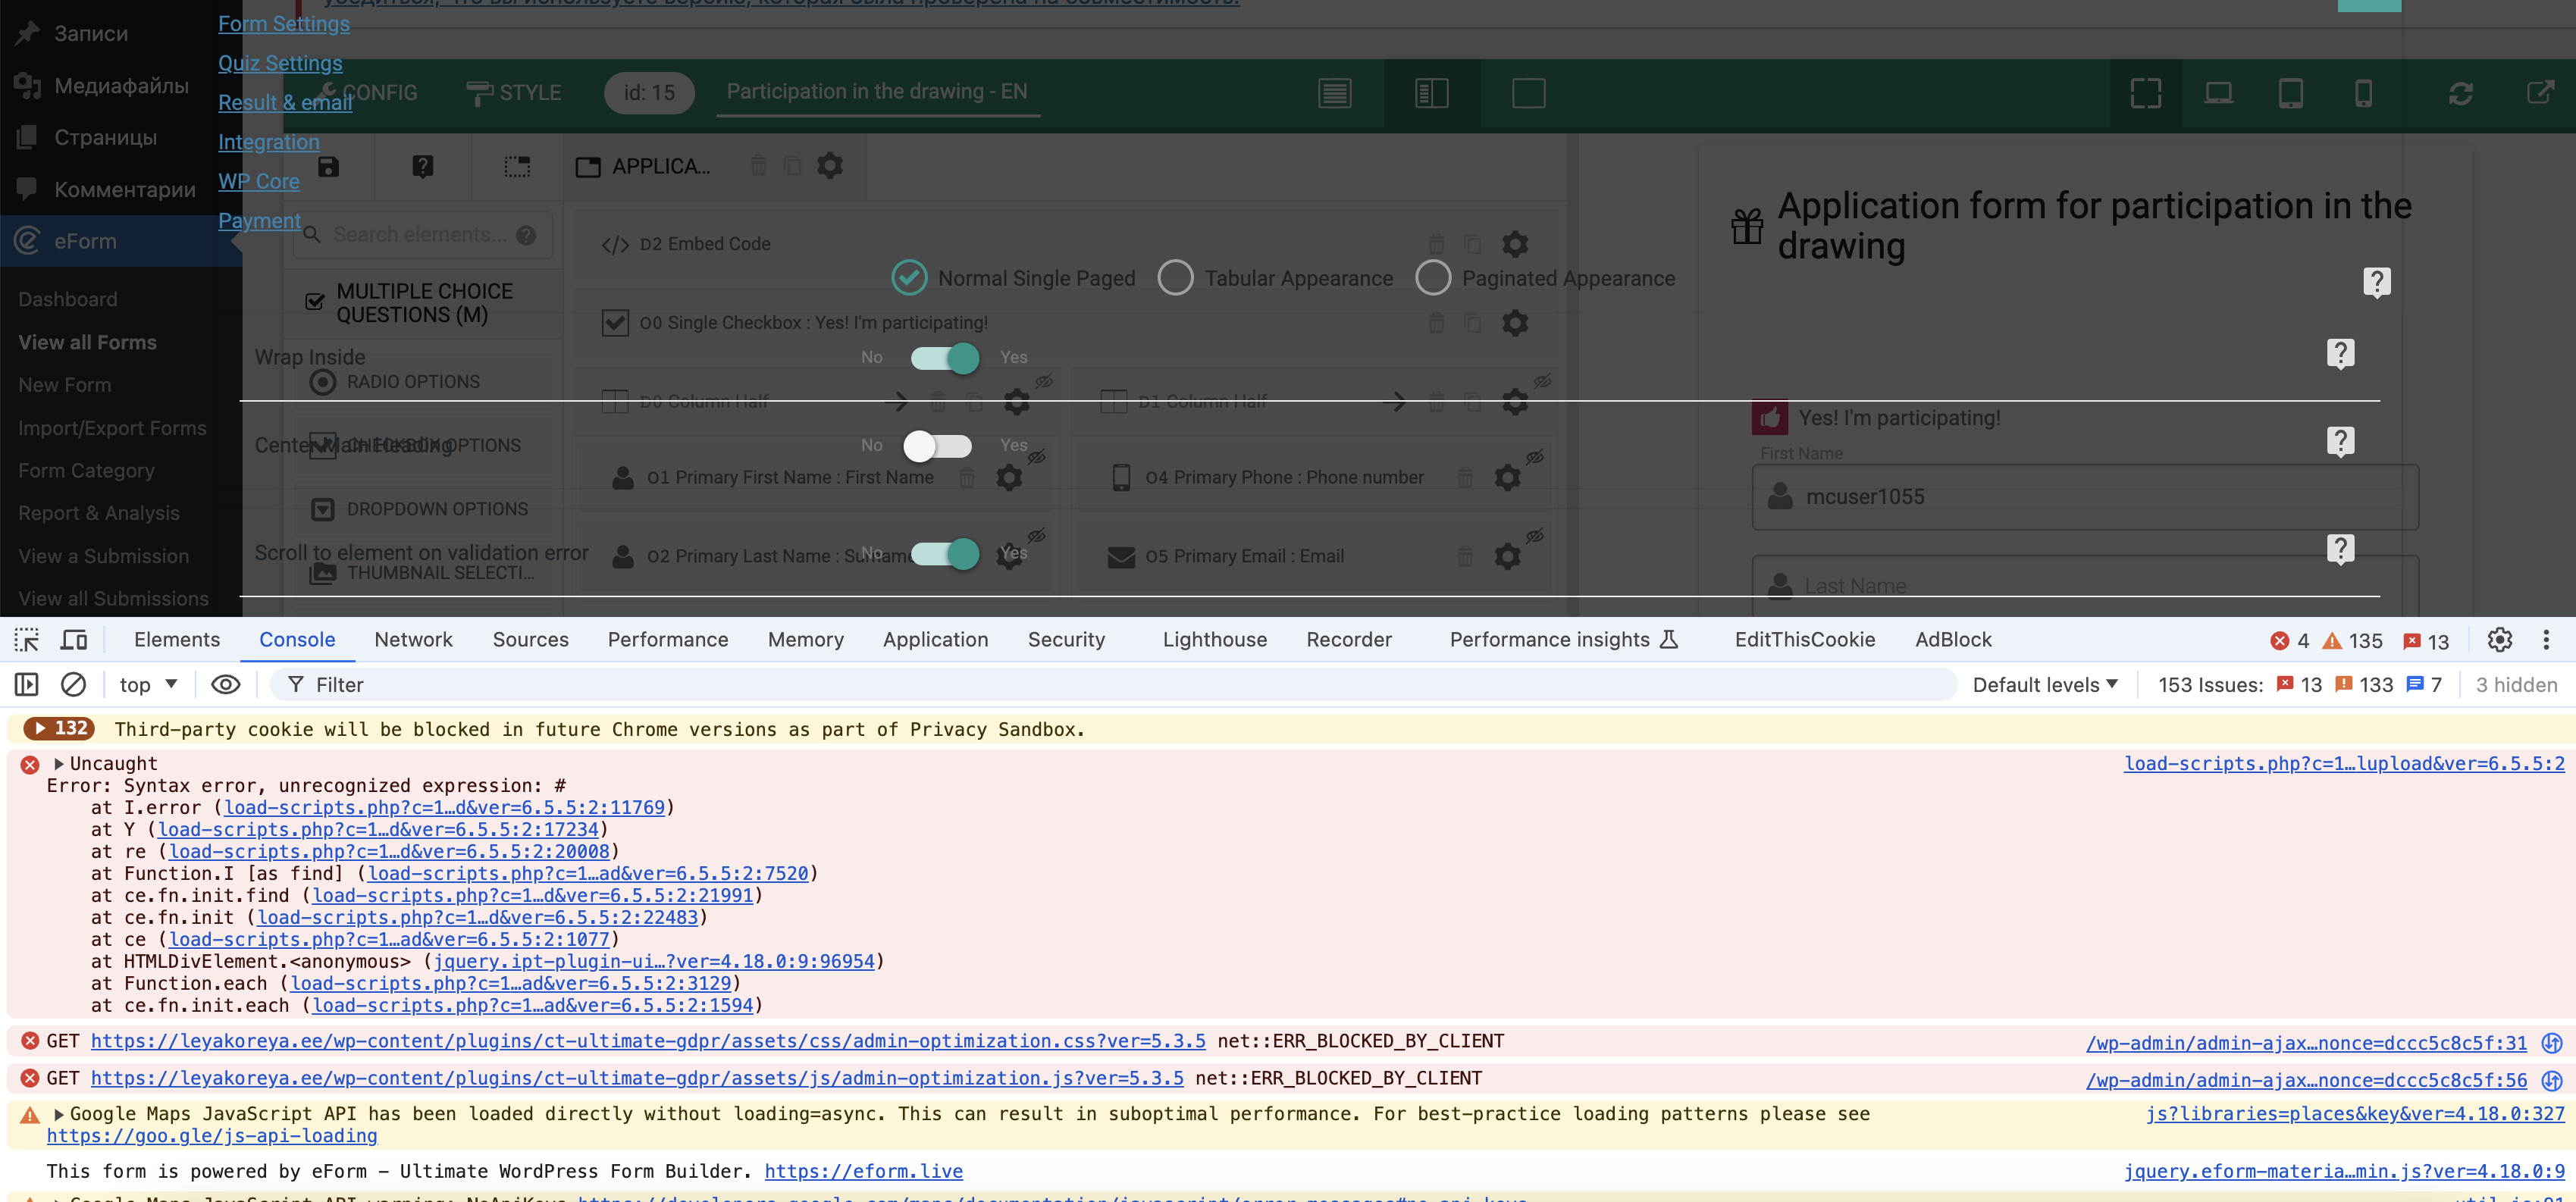Expand the Google Maps JavaScript API warning
Screen dimensions: 2576x1202
[58, 1114]
